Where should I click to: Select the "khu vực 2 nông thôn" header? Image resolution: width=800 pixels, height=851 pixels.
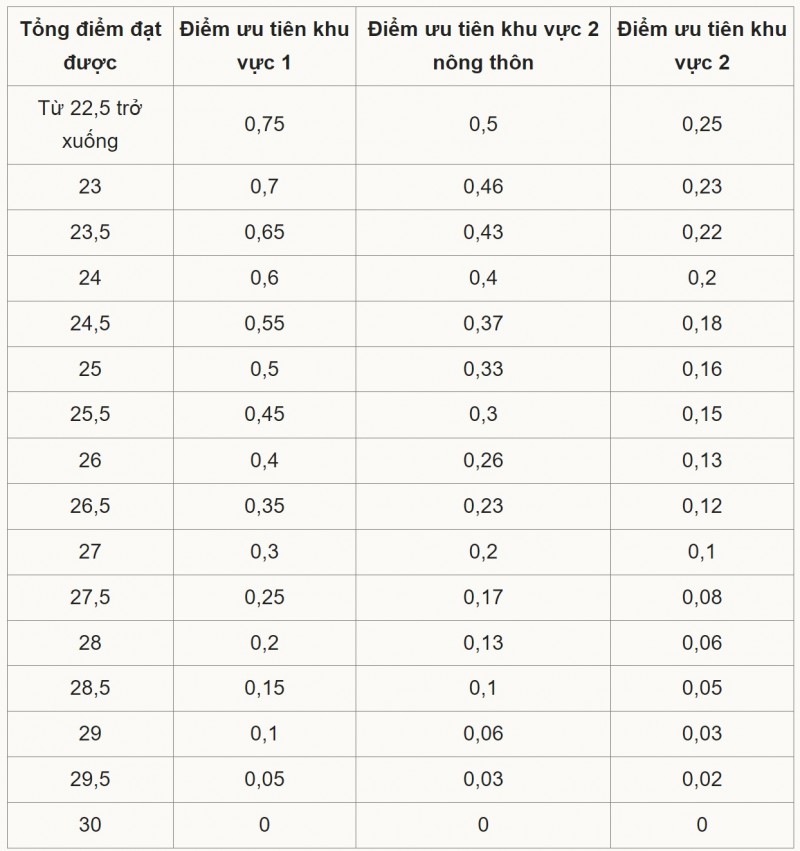point(483,45)
